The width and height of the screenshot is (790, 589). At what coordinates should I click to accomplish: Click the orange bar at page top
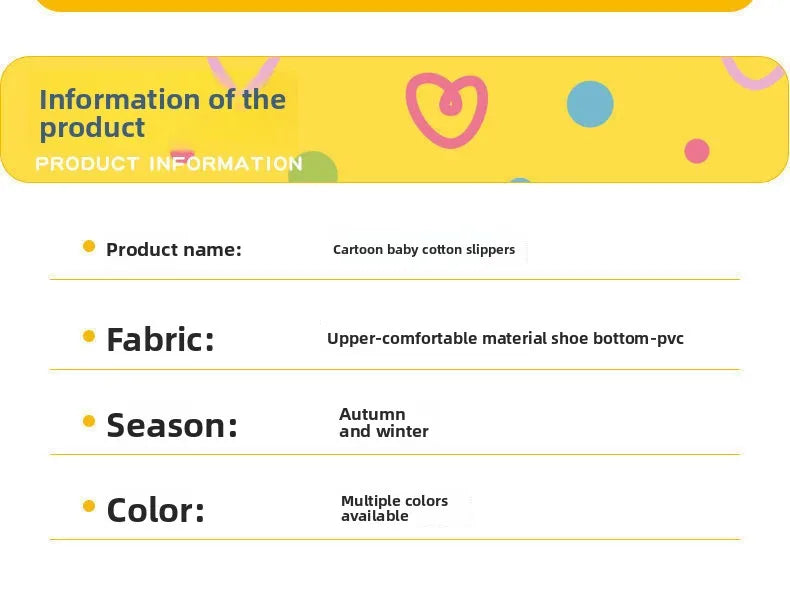395,6
